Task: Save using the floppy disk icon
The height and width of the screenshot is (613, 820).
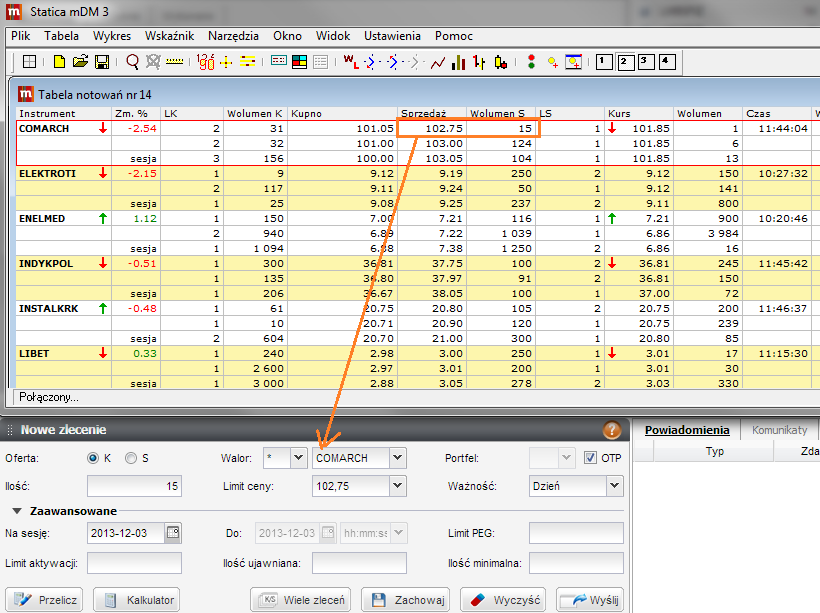Action: click(x=102, y=62)
